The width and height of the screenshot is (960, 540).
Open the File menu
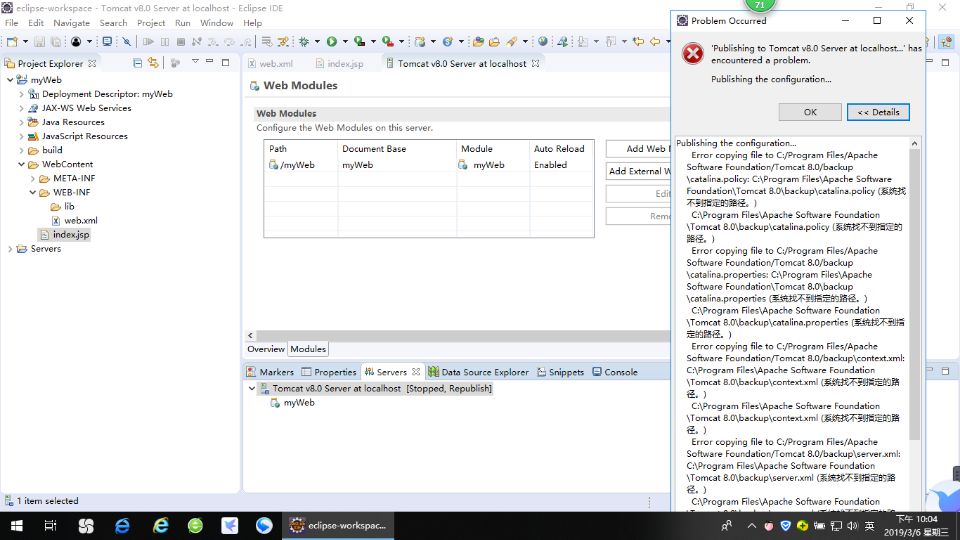(12, 23)
